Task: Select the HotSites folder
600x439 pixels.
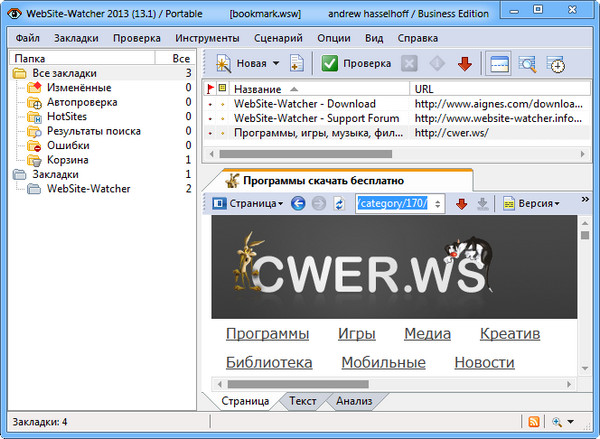Action: pyautogui.click(x=67, y=116)
